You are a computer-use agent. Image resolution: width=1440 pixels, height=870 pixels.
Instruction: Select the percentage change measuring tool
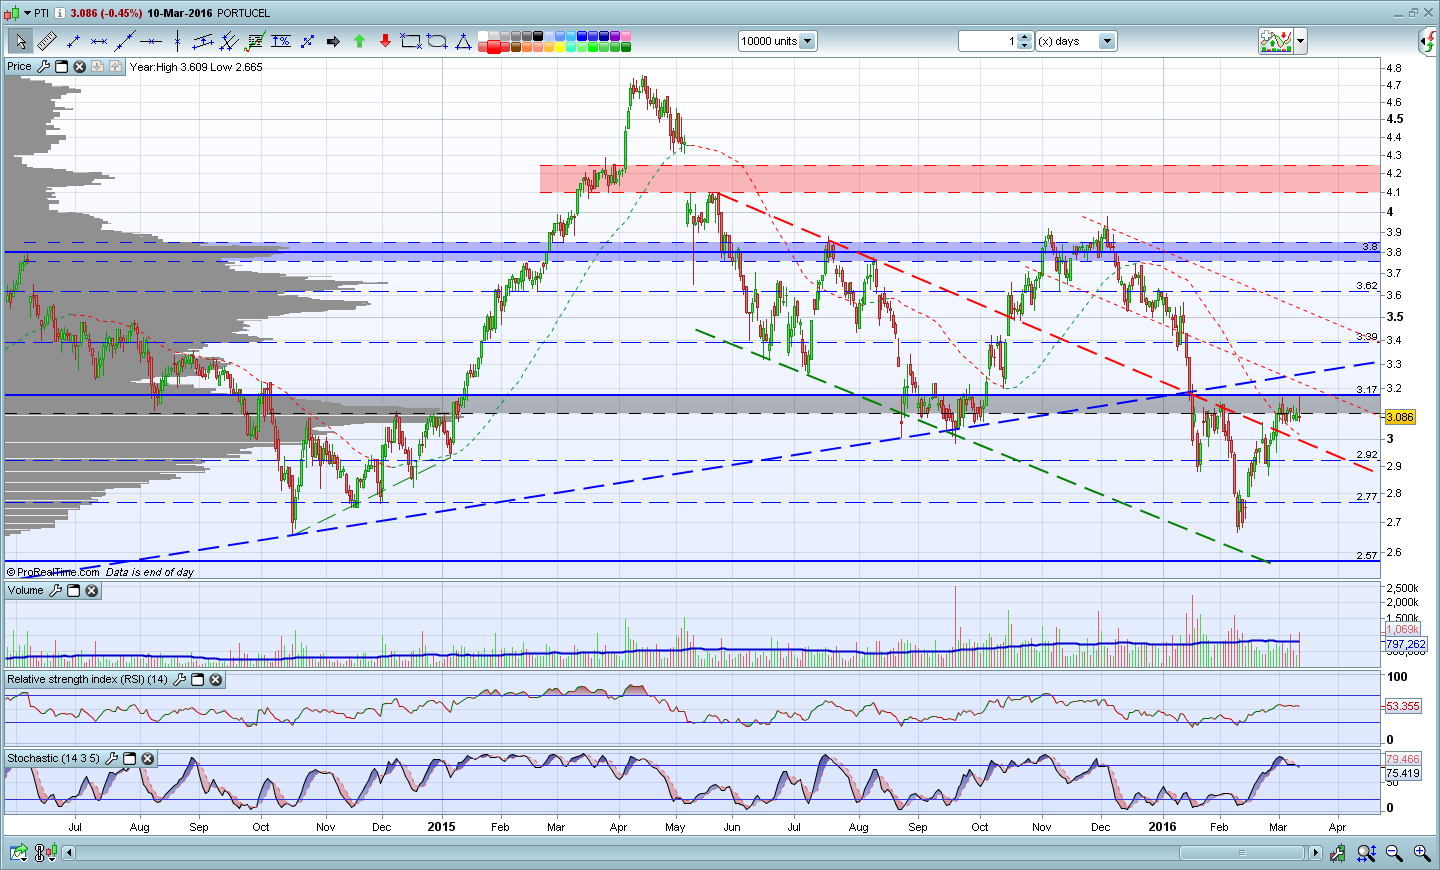click(281, 41)
